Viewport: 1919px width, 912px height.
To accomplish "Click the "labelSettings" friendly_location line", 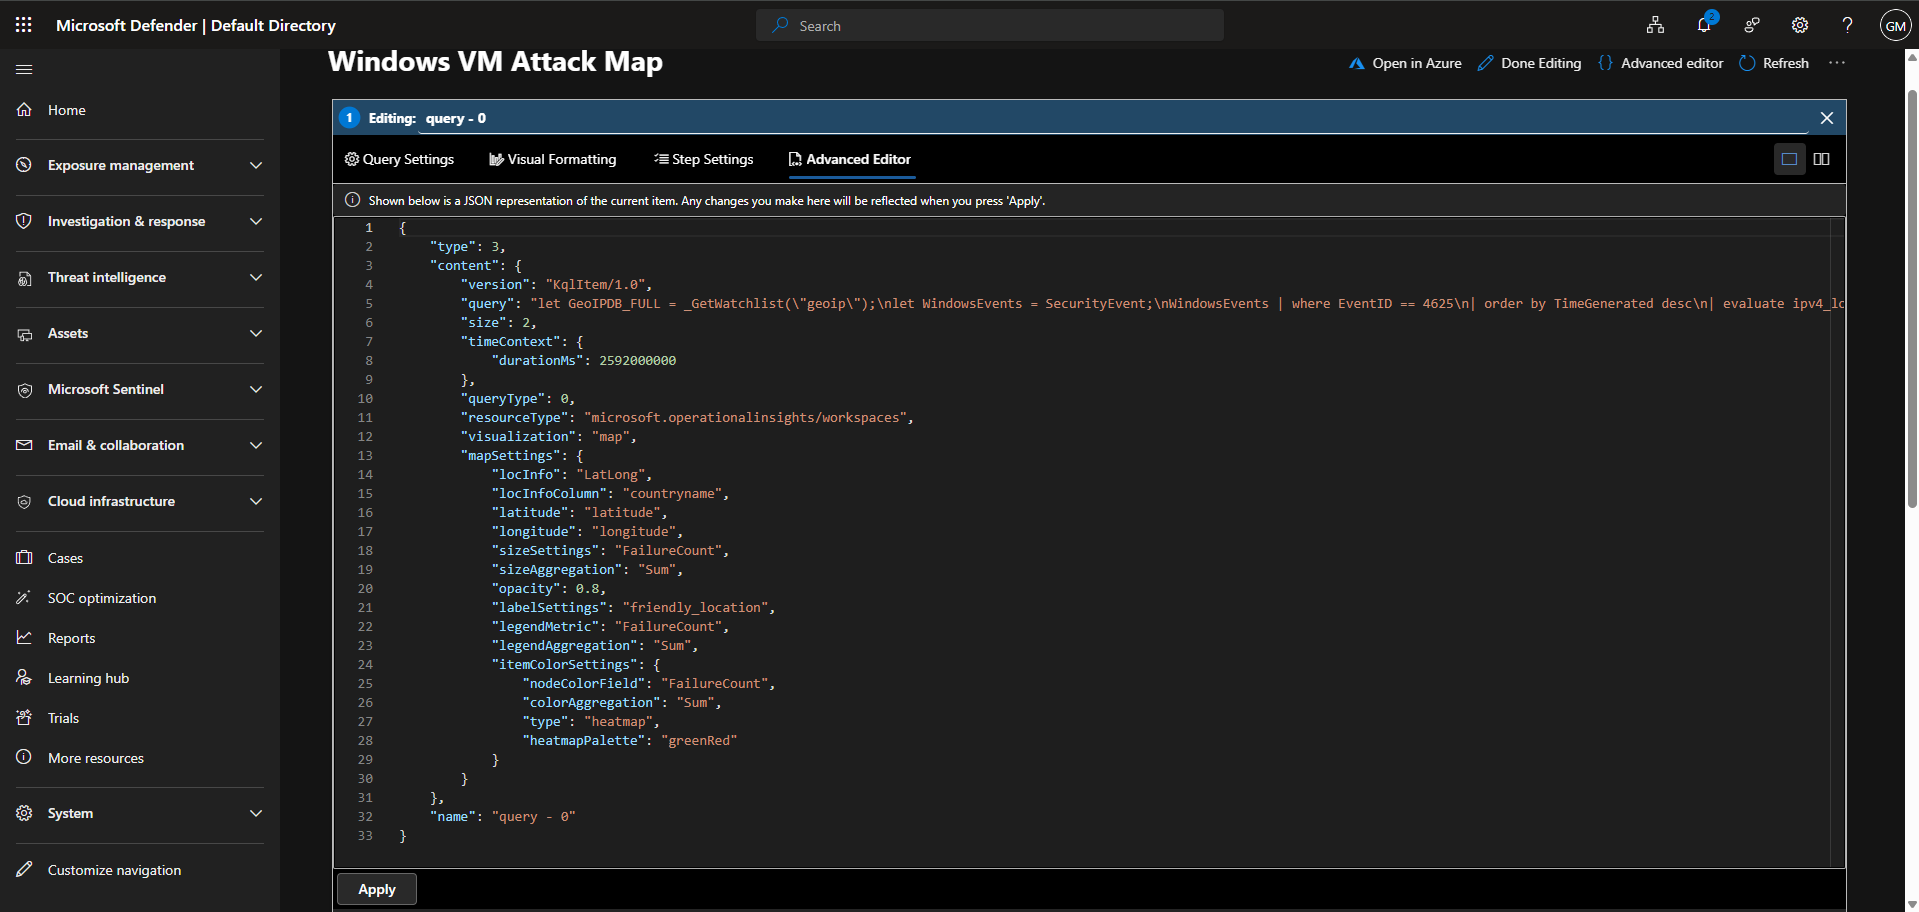I will point(633,607).
